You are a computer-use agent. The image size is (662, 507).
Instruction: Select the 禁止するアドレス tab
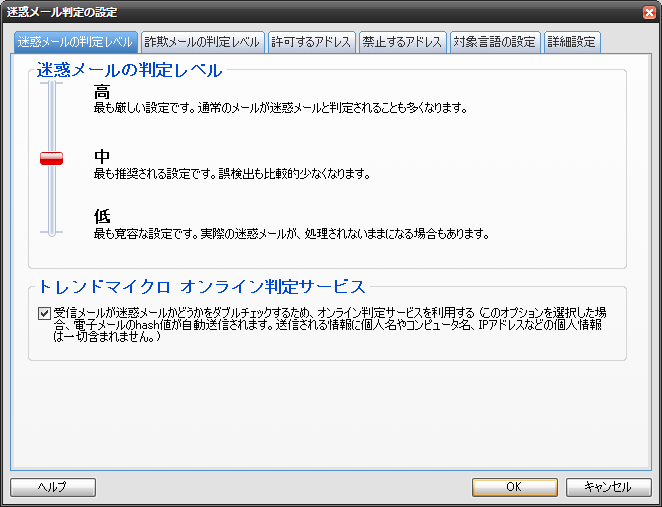pyautogui.click(x=403, y=42)
